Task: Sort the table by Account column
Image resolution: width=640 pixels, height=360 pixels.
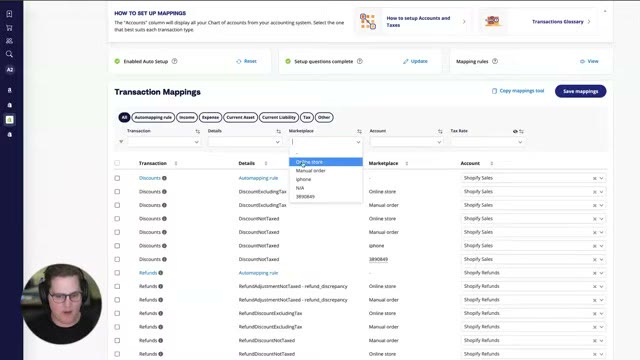Action: click(x=491, y=163)
